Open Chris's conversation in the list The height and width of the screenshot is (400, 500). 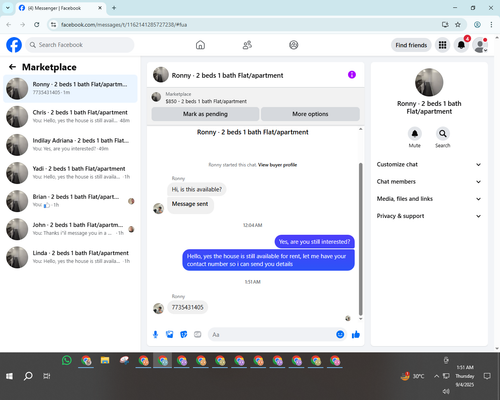click(70, 117)
